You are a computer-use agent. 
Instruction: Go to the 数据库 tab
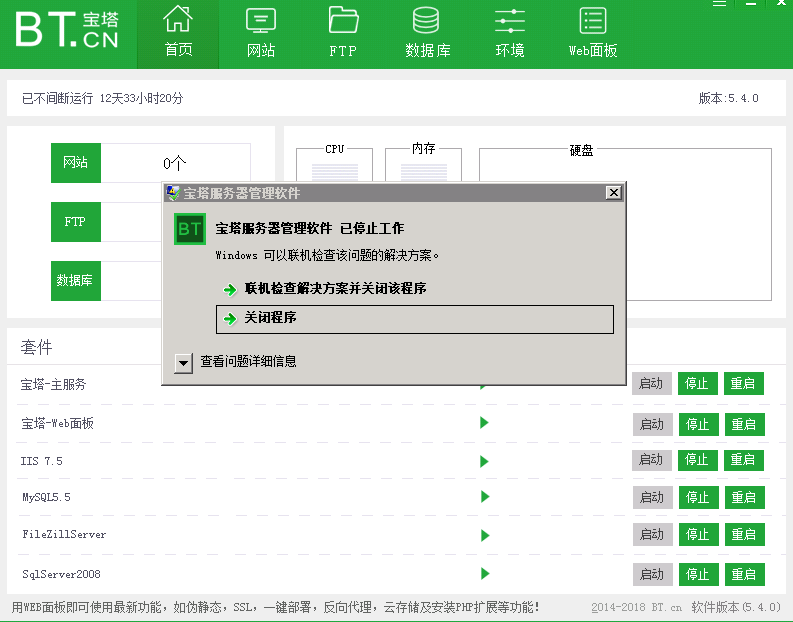pos(427,33)
